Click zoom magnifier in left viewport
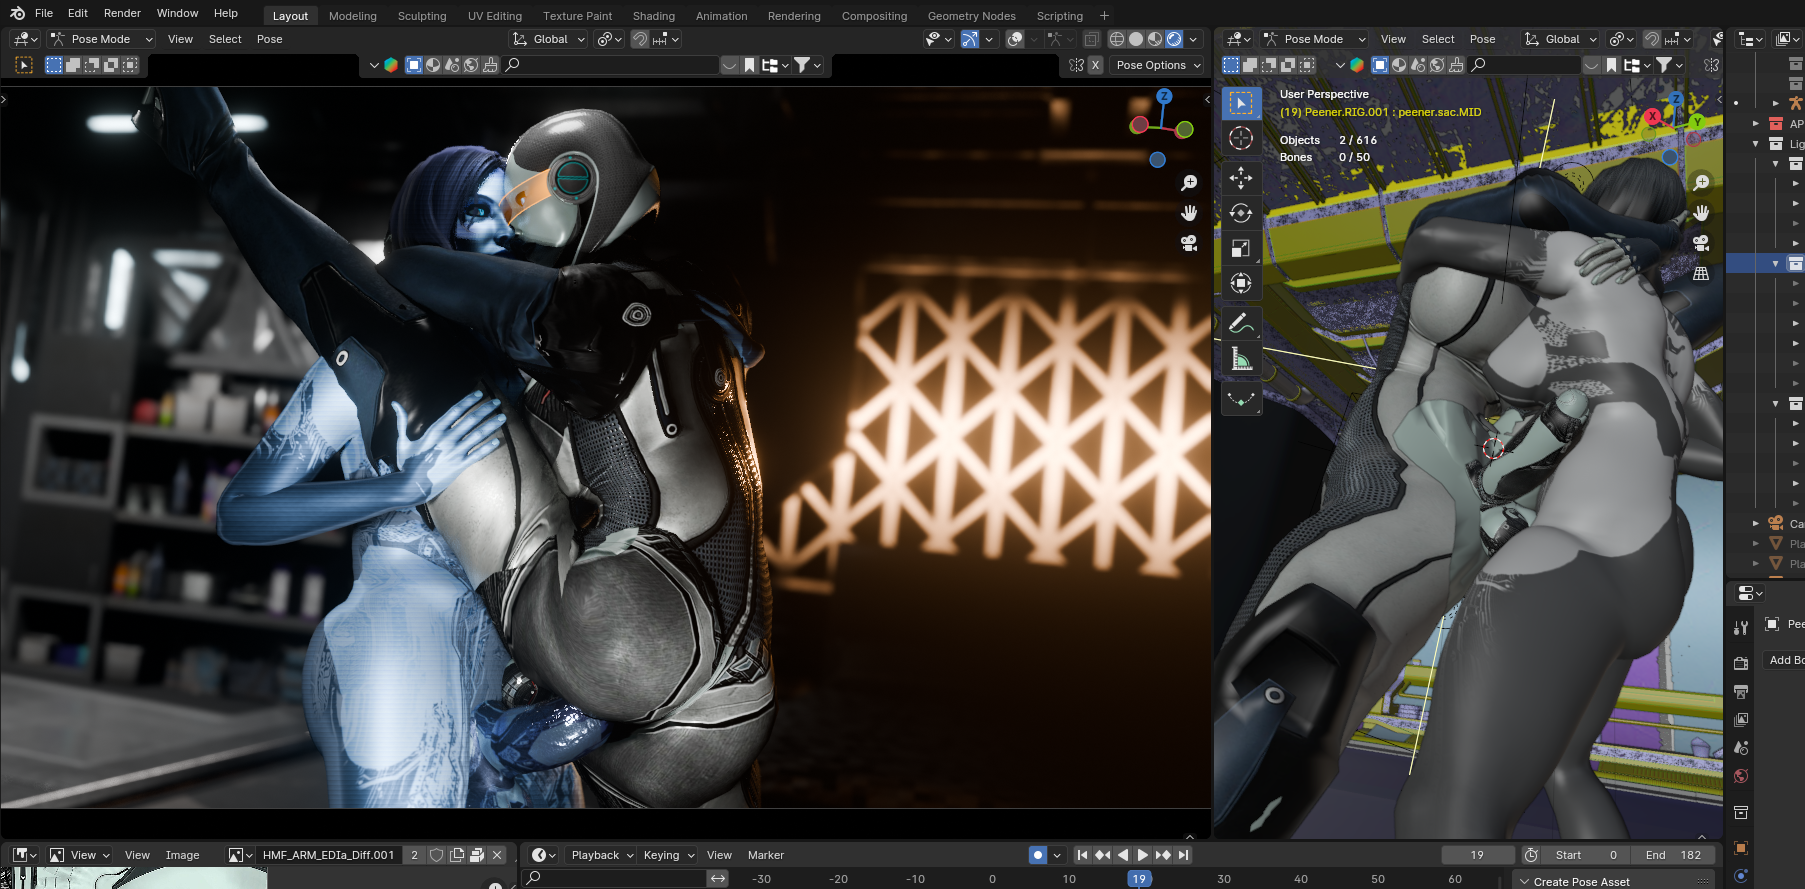Viewport: 1805px width, 889px height. pos(1189,183)
